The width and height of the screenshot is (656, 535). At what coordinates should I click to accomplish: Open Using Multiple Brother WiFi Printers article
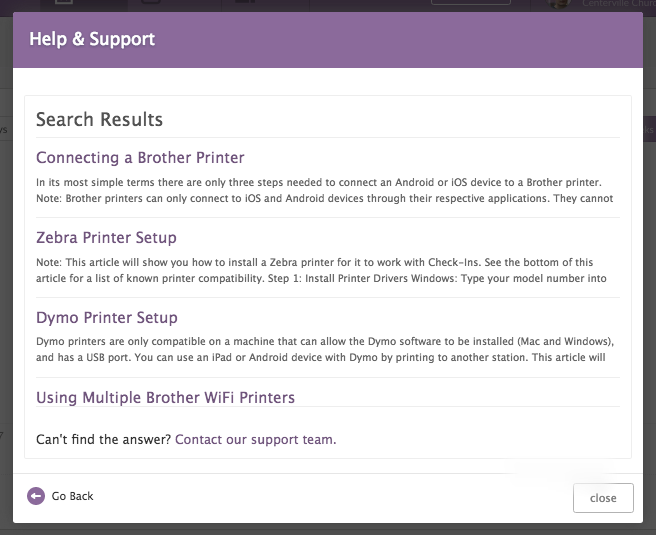[x=165, y=397]
